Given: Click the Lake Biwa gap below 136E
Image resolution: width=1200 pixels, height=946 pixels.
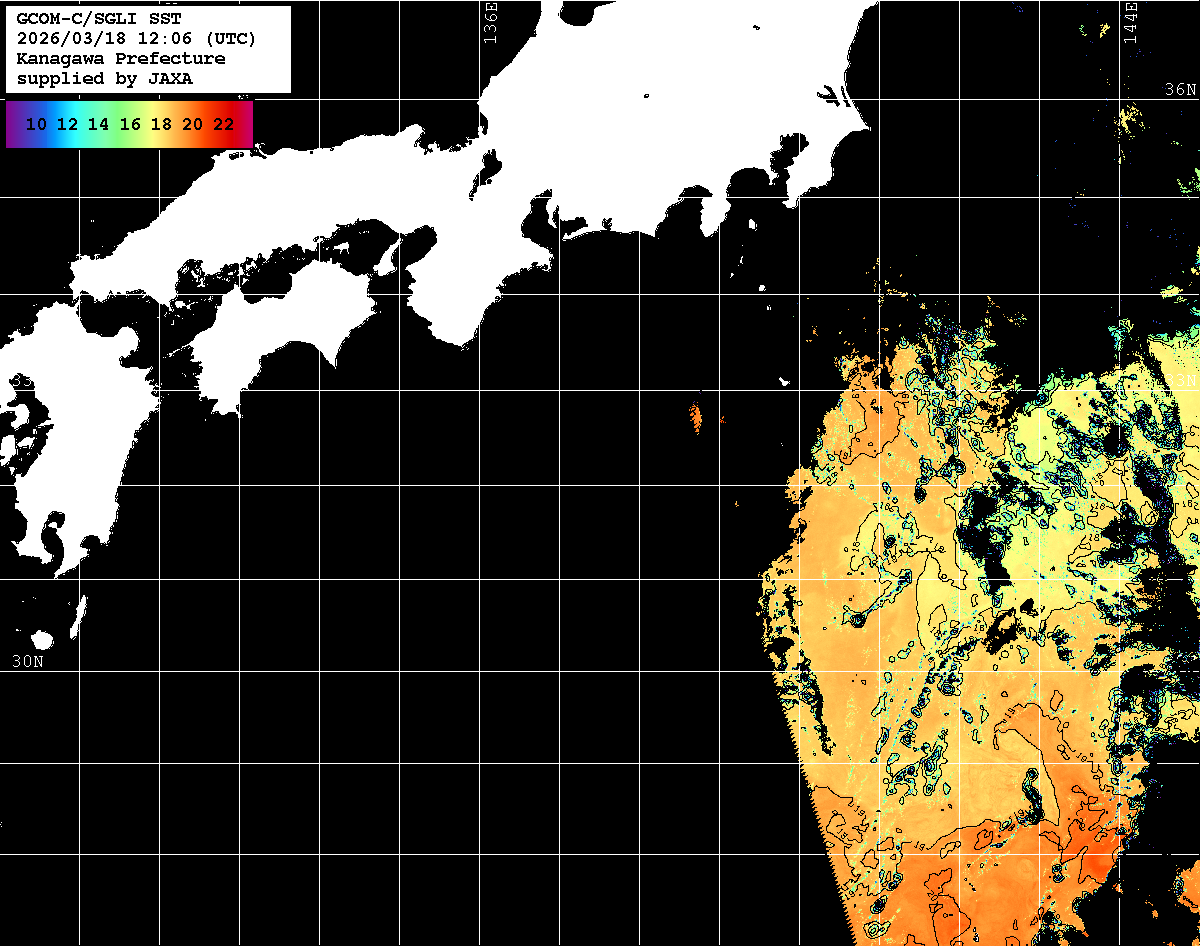Looking at the screenshot, I should (491, 162).
